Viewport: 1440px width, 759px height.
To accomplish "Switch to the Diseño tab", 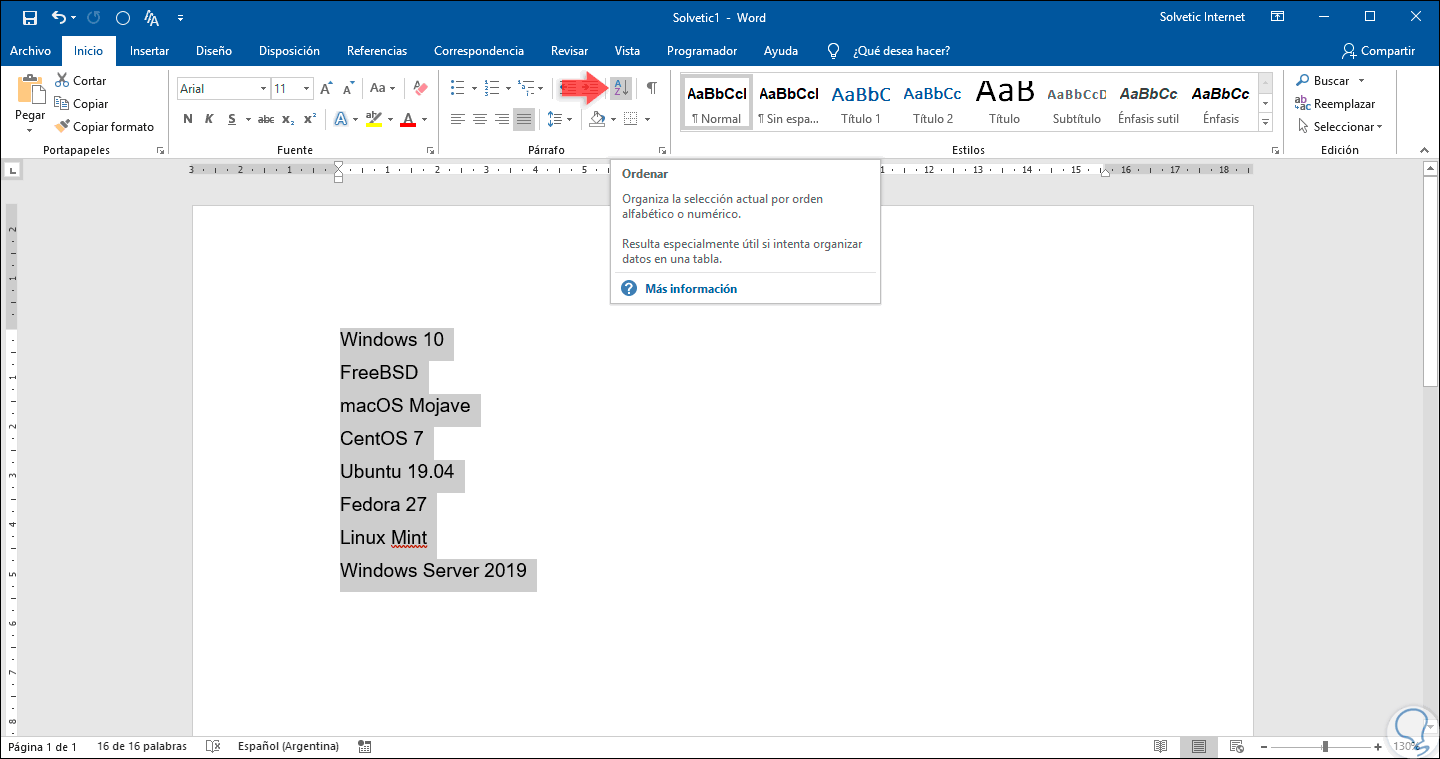I will pyautogui.click(x=214, y=51).
